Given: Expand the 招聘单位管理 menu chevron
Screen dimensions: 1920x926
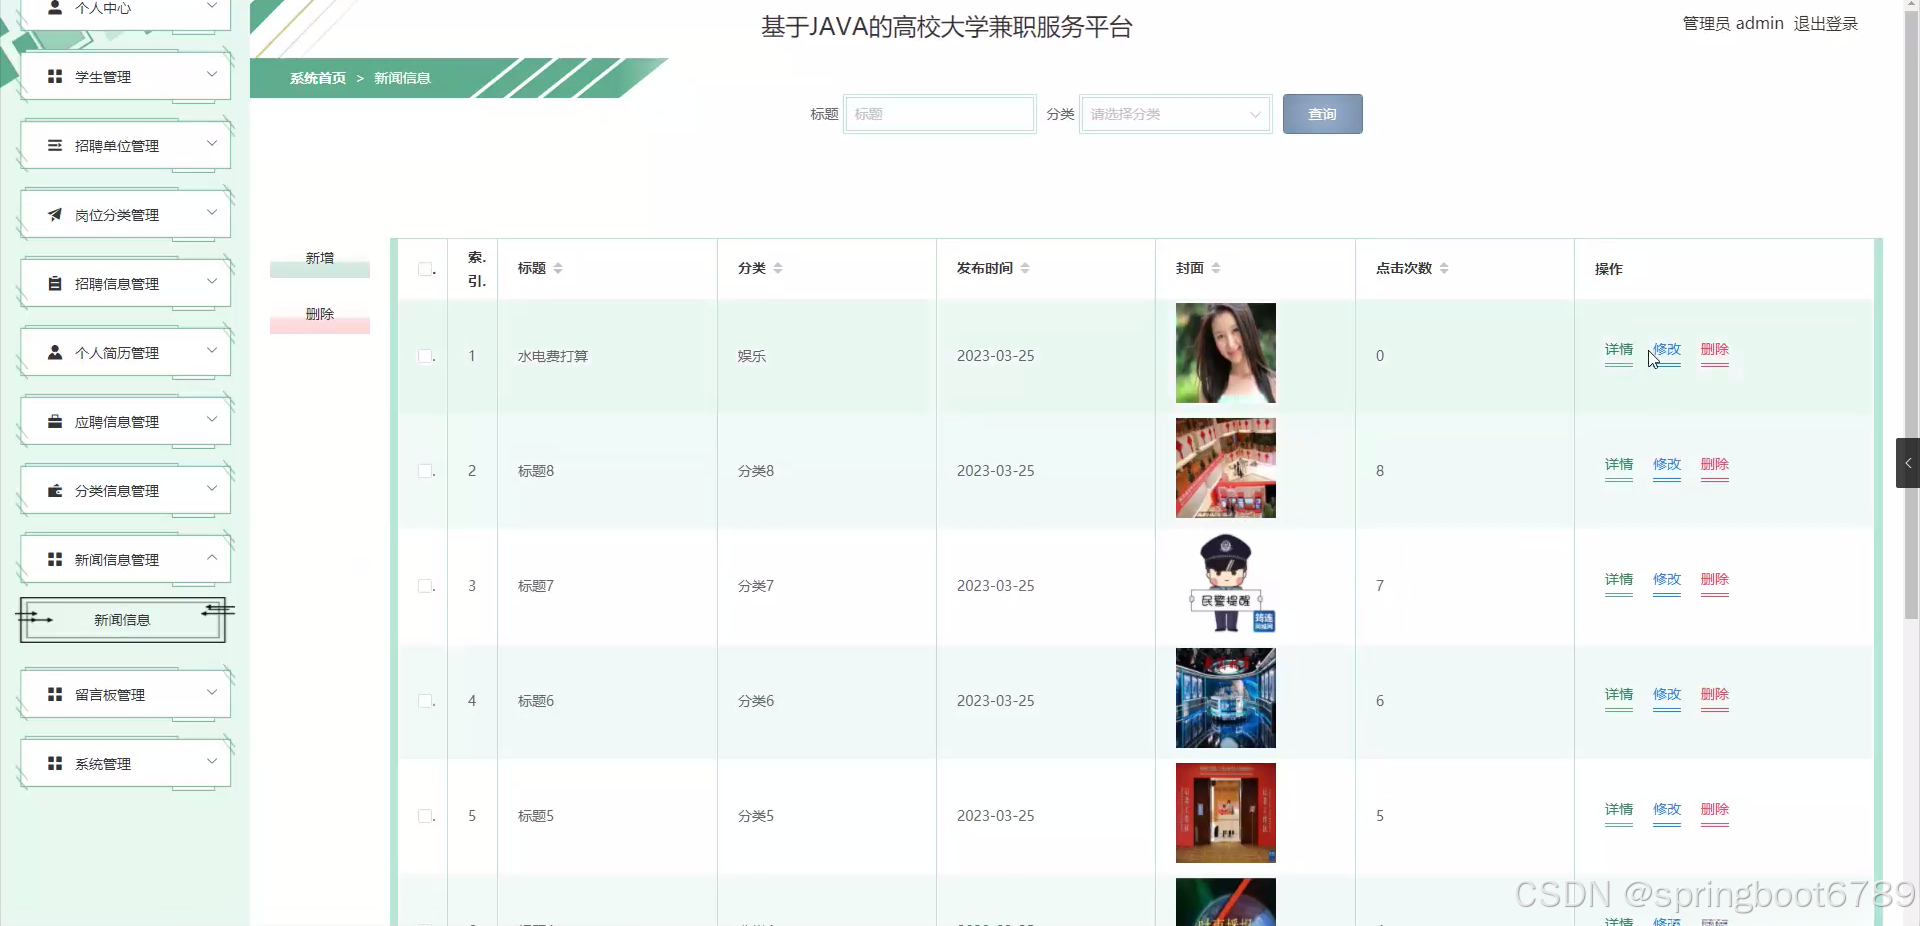Looking at the screenshot, I should pyautogui.click(x=212, y=144).
